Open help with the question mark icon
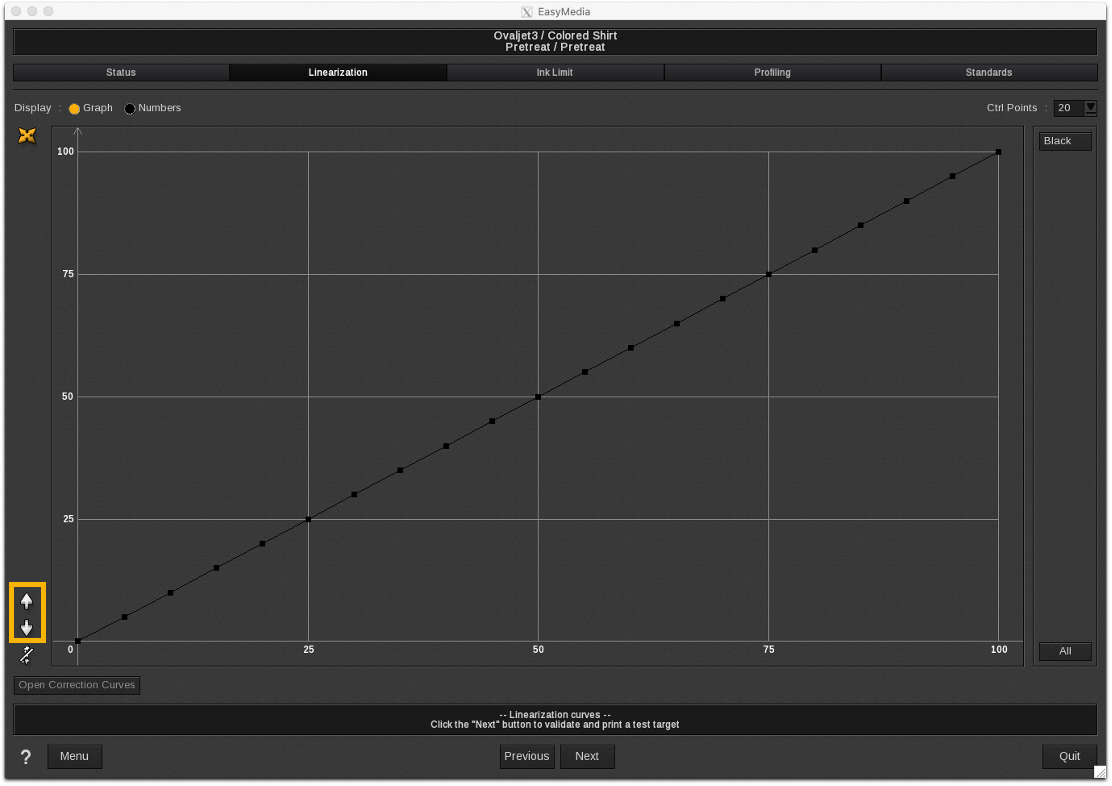Image resolution: width=1112 pixels, height=786 pixels. tap(26, 757)
